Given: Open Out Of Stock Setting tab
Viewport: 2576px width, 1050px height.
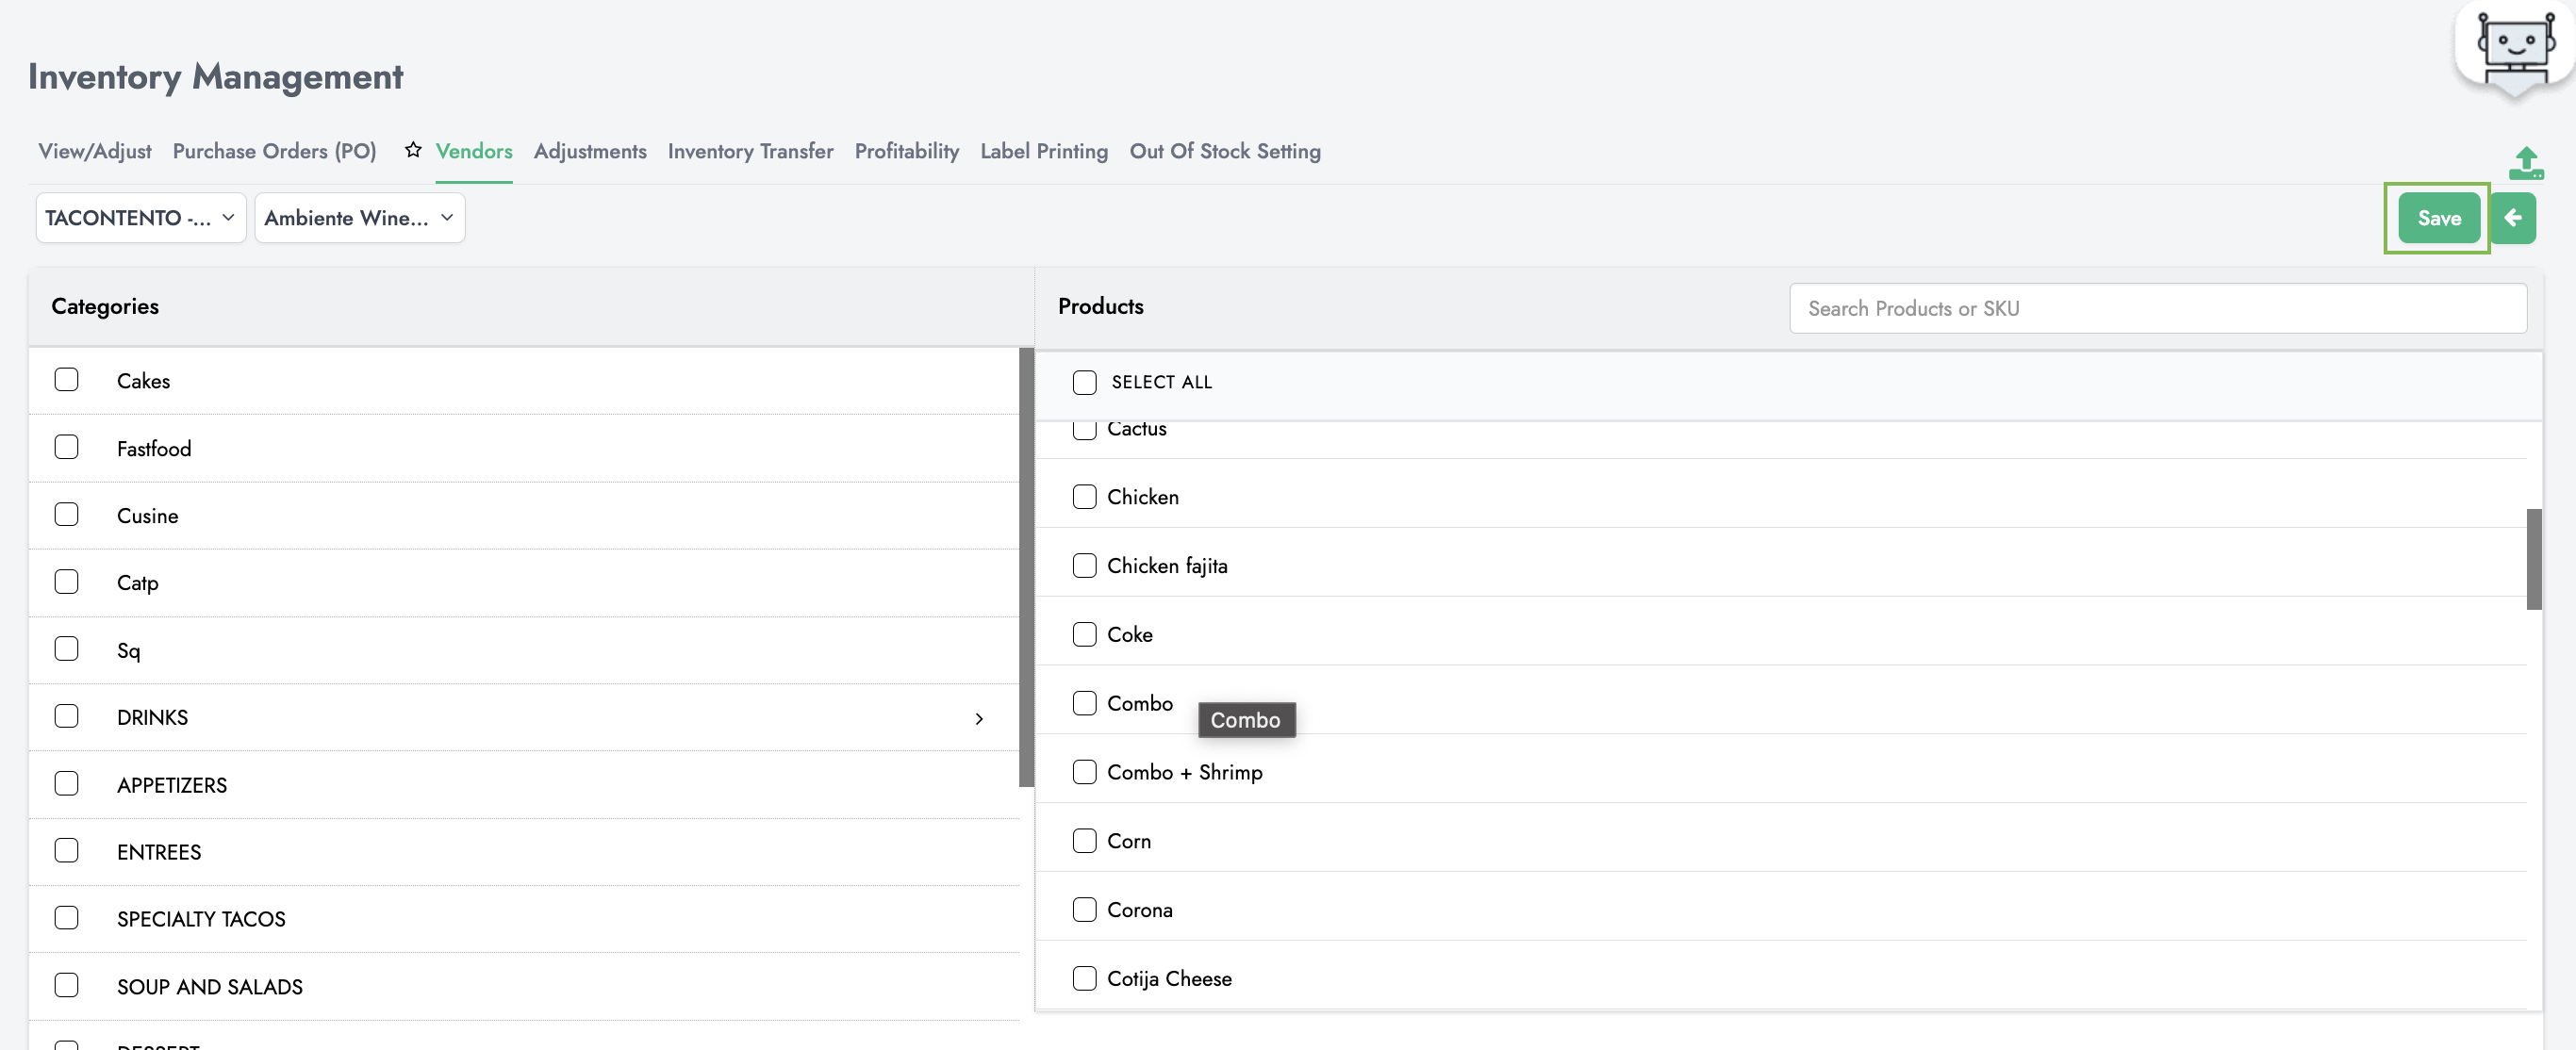Looking at the screenshot, I should tap(1224, 151).
